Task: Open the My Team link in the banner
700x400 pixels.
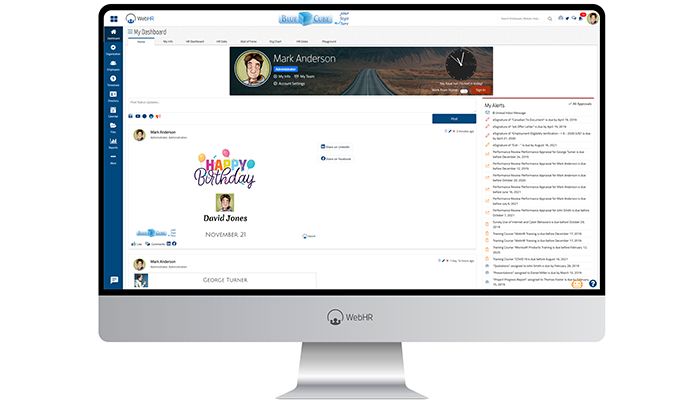Action: pyautogui.click(x=305, y=76)
